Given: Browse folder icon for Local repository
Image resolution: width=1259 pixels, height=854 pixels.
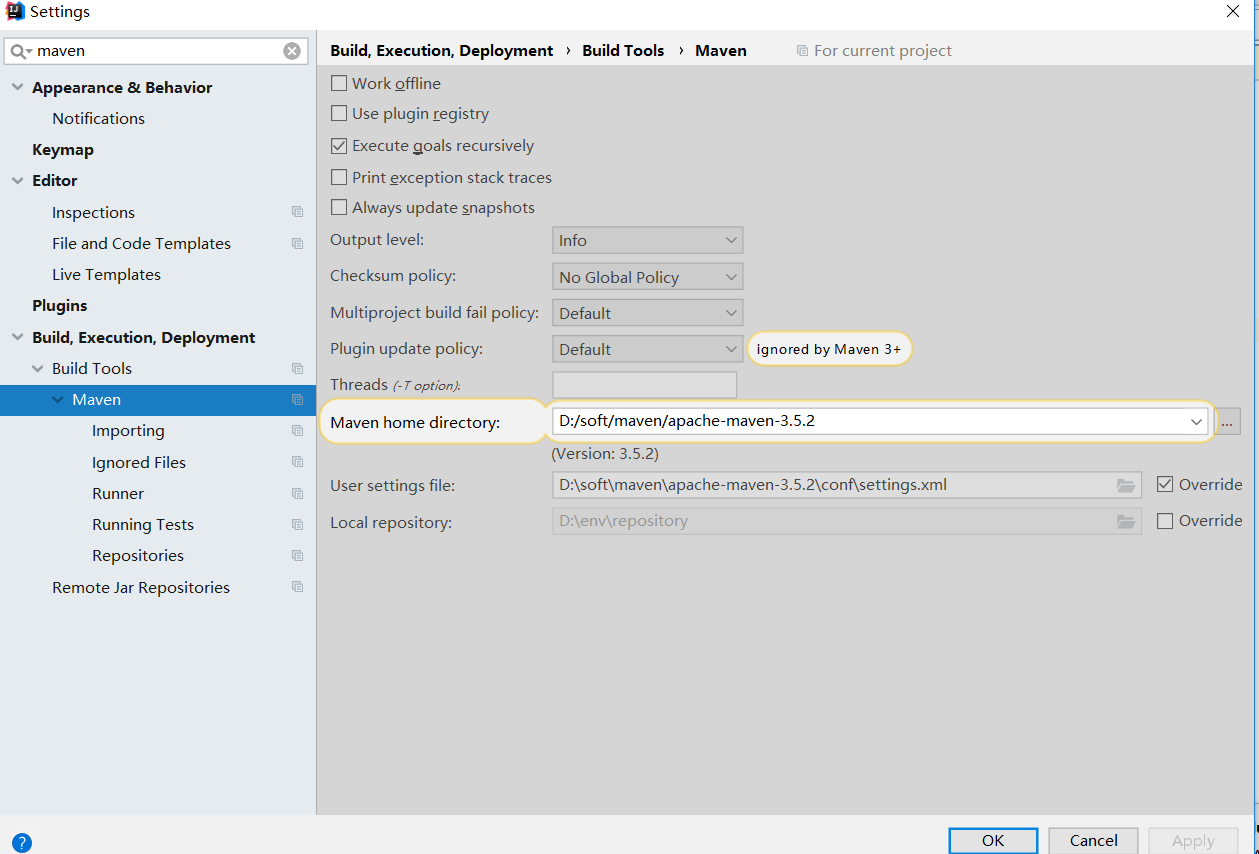Looking at the screenshot, I should point(1126,521).
